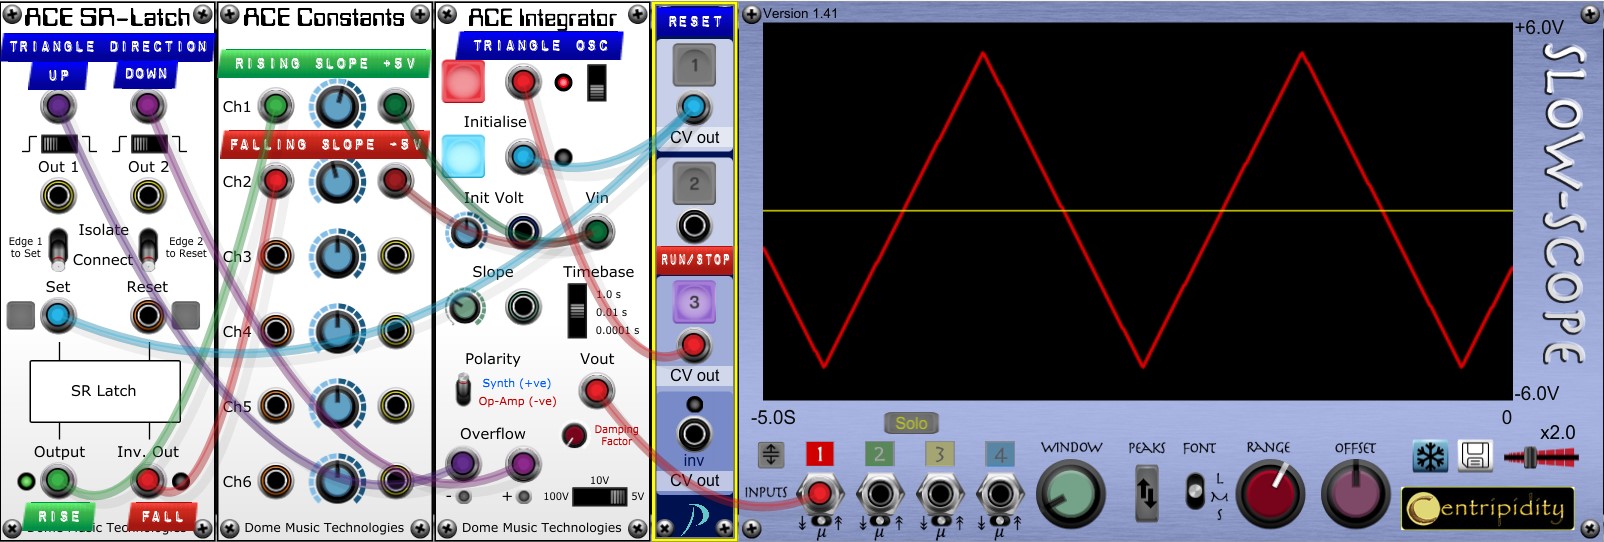The image size is (1604, 542).
Task: Toggle scope channel 3 yellow button
Action: pos(939,455)
